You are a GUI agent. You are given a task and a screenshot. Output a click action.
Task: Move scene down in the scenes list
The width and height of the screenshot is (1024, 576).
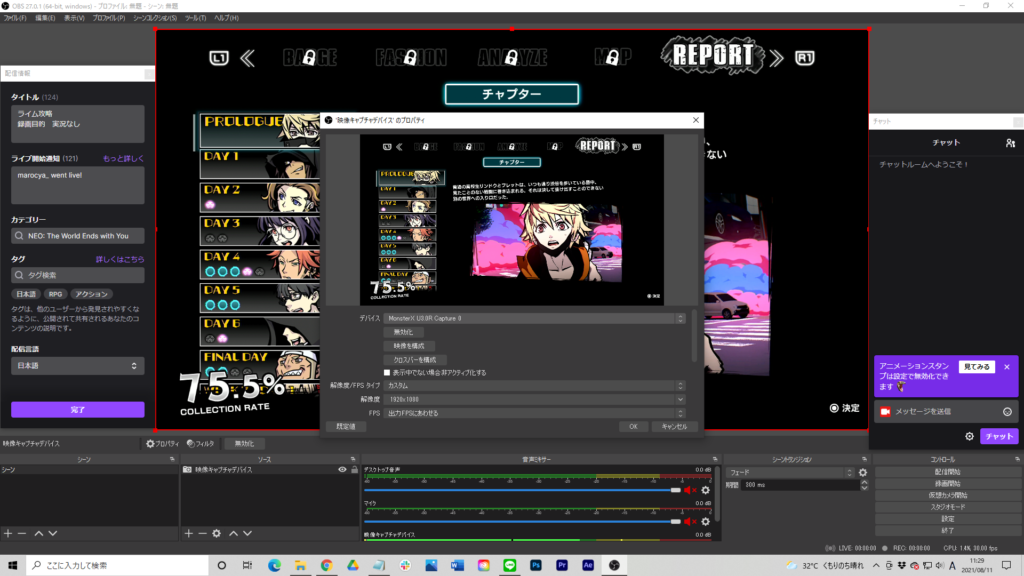53,534
